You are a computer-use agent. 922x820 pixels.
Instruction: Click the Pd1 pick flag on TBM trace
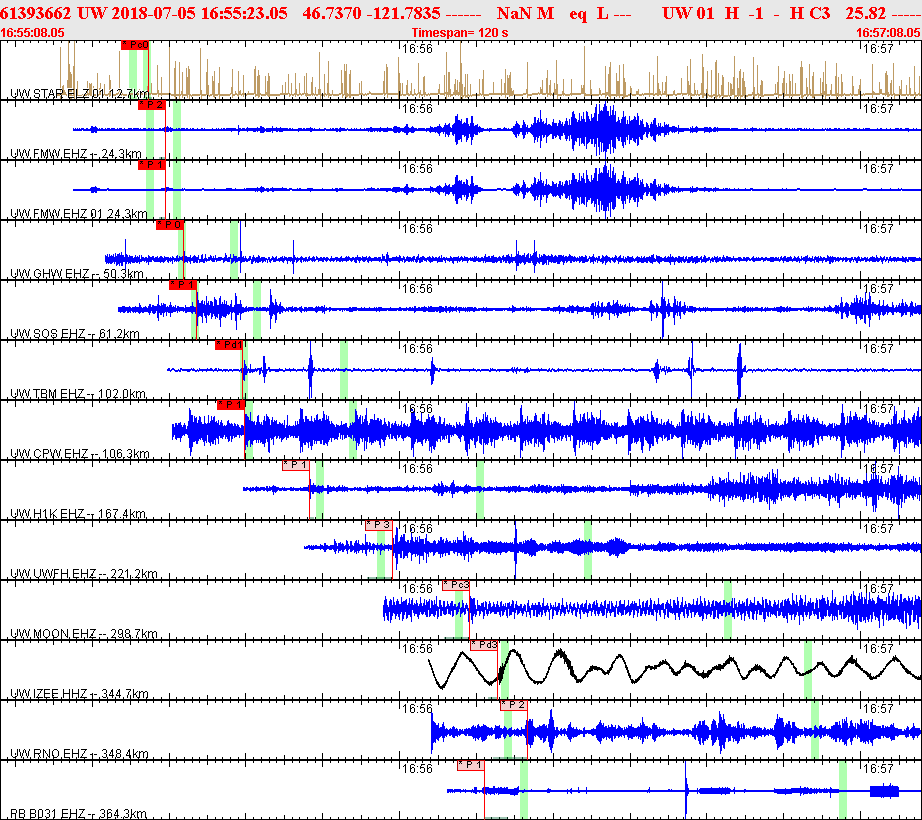point(229,345)
